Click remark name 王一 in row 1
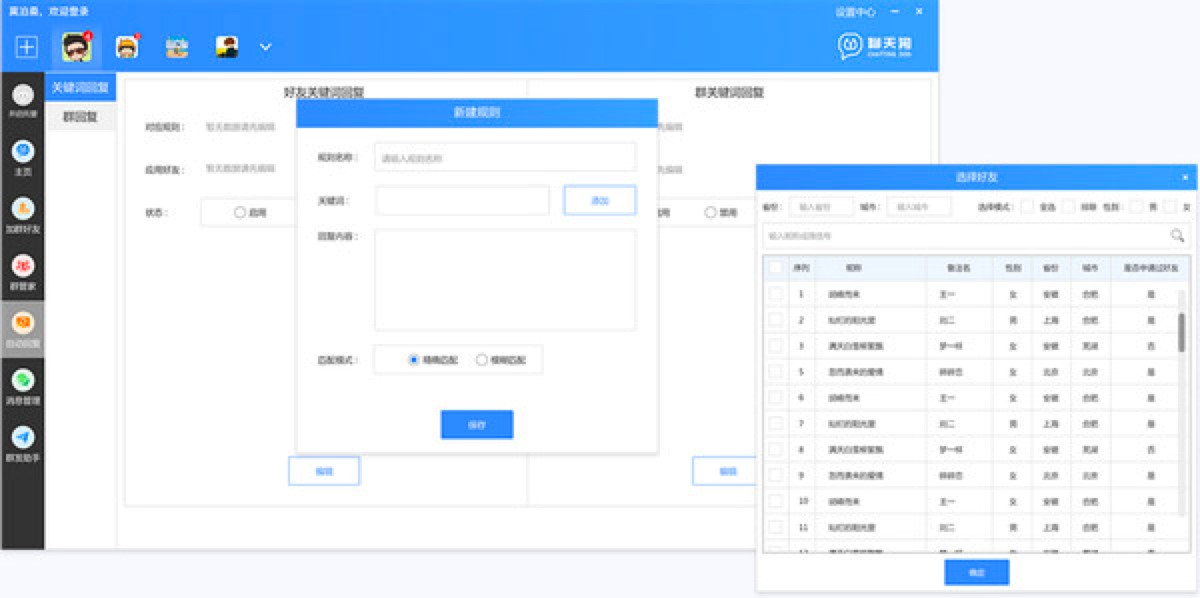 tap(946, 294)
